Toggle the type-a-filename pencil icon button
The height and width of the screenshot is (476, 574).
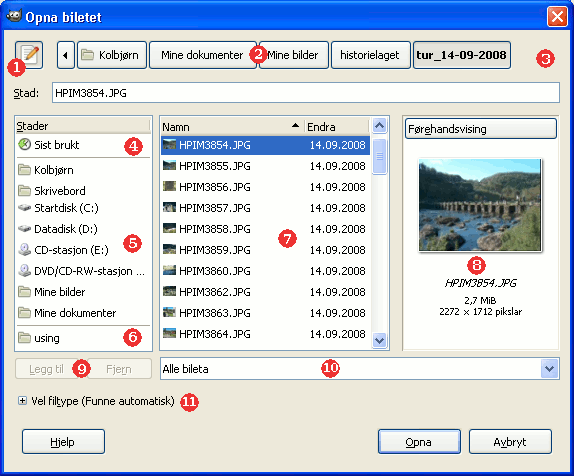pyautogui.click(x=29, y=55)
